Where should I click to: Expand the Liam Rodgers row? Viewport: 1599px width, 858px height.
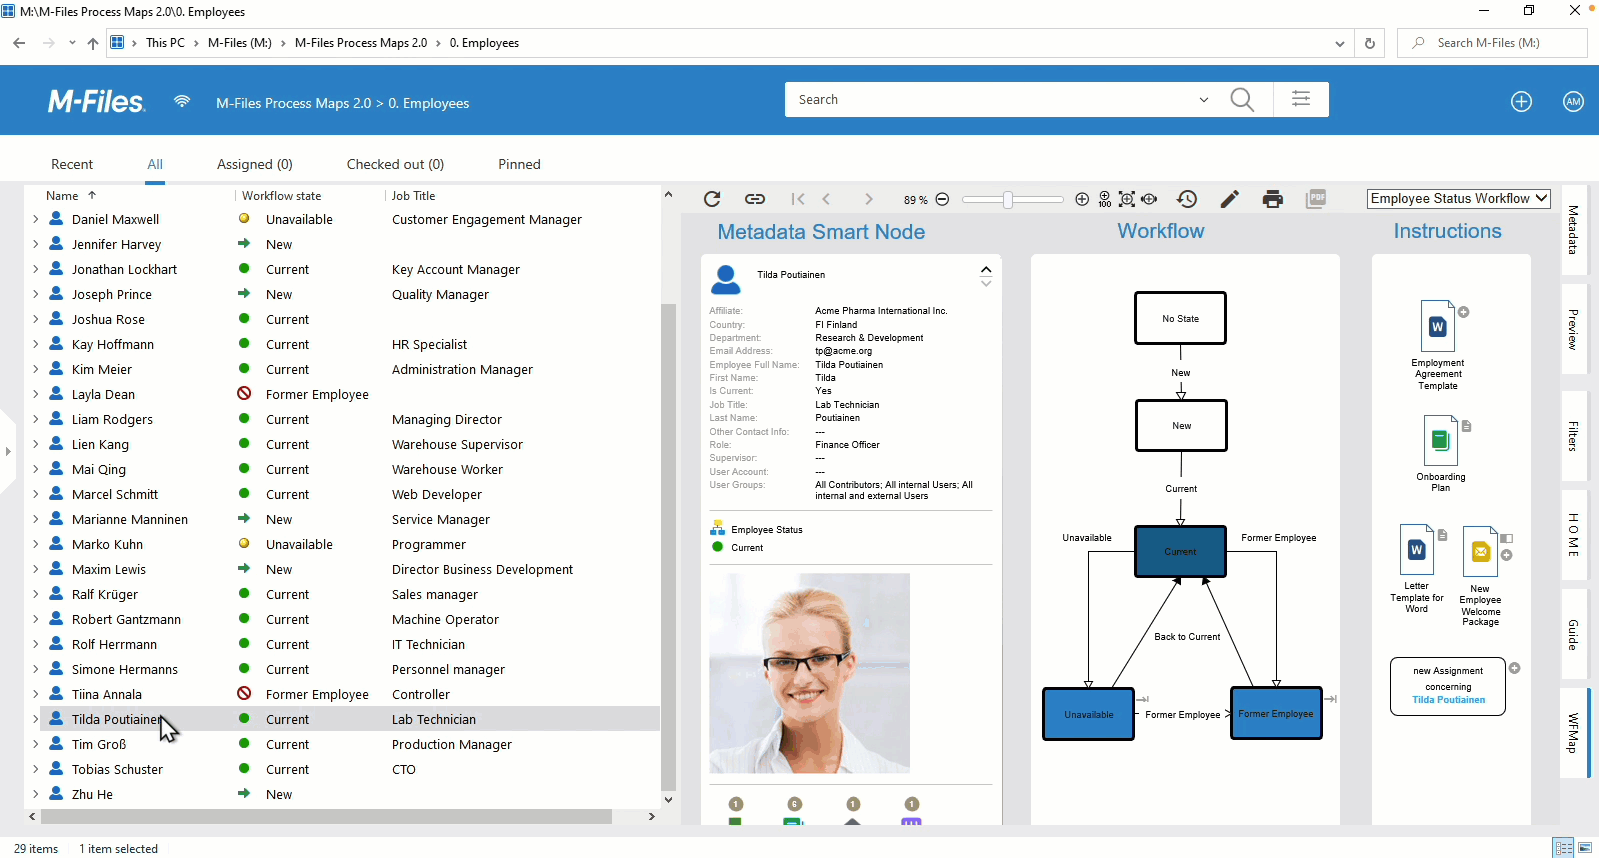point(36,419)
